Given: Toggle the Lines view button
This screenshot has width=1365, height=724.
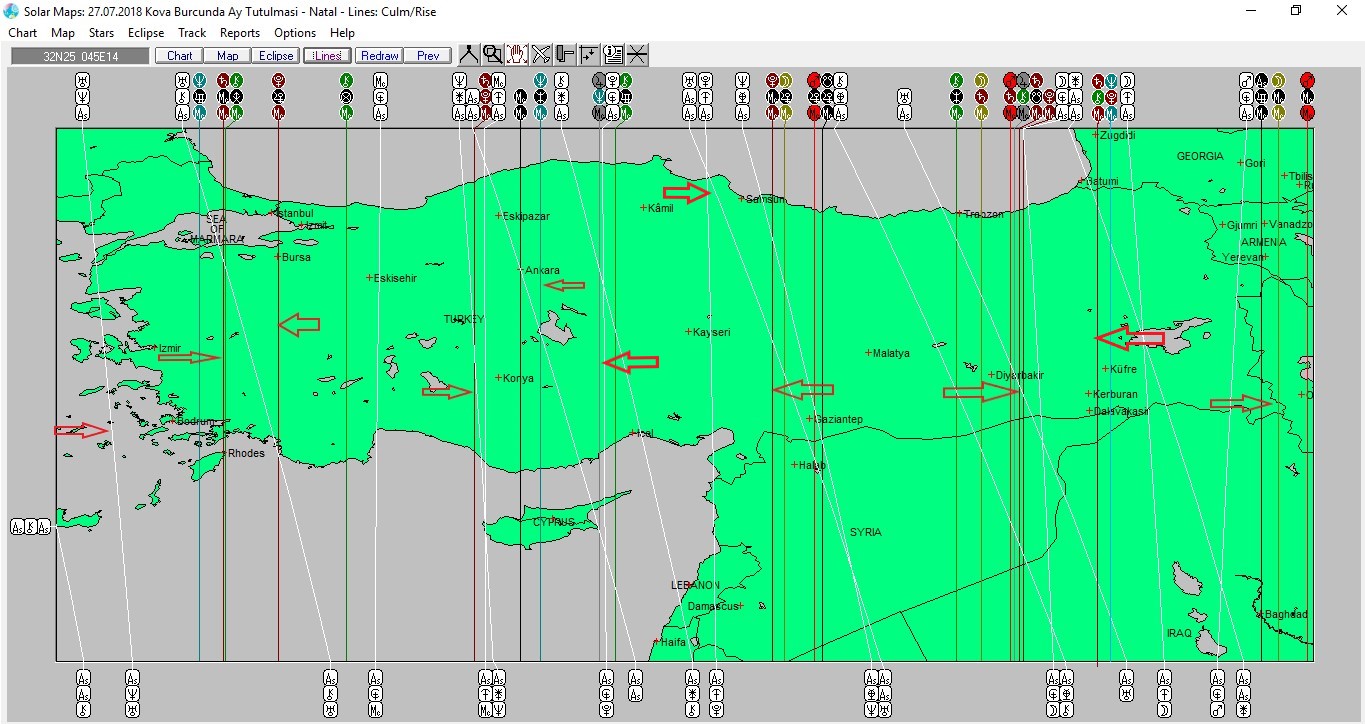Looking at the screenshot, I should tap(326, 56).
